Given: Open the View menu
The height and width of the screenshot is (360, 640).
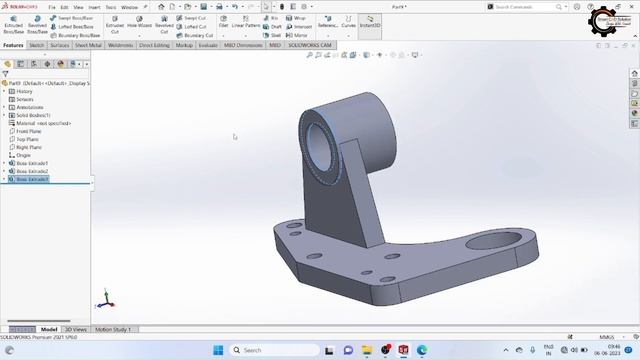Looking at the screenshot, I should [x=78, y=7].
